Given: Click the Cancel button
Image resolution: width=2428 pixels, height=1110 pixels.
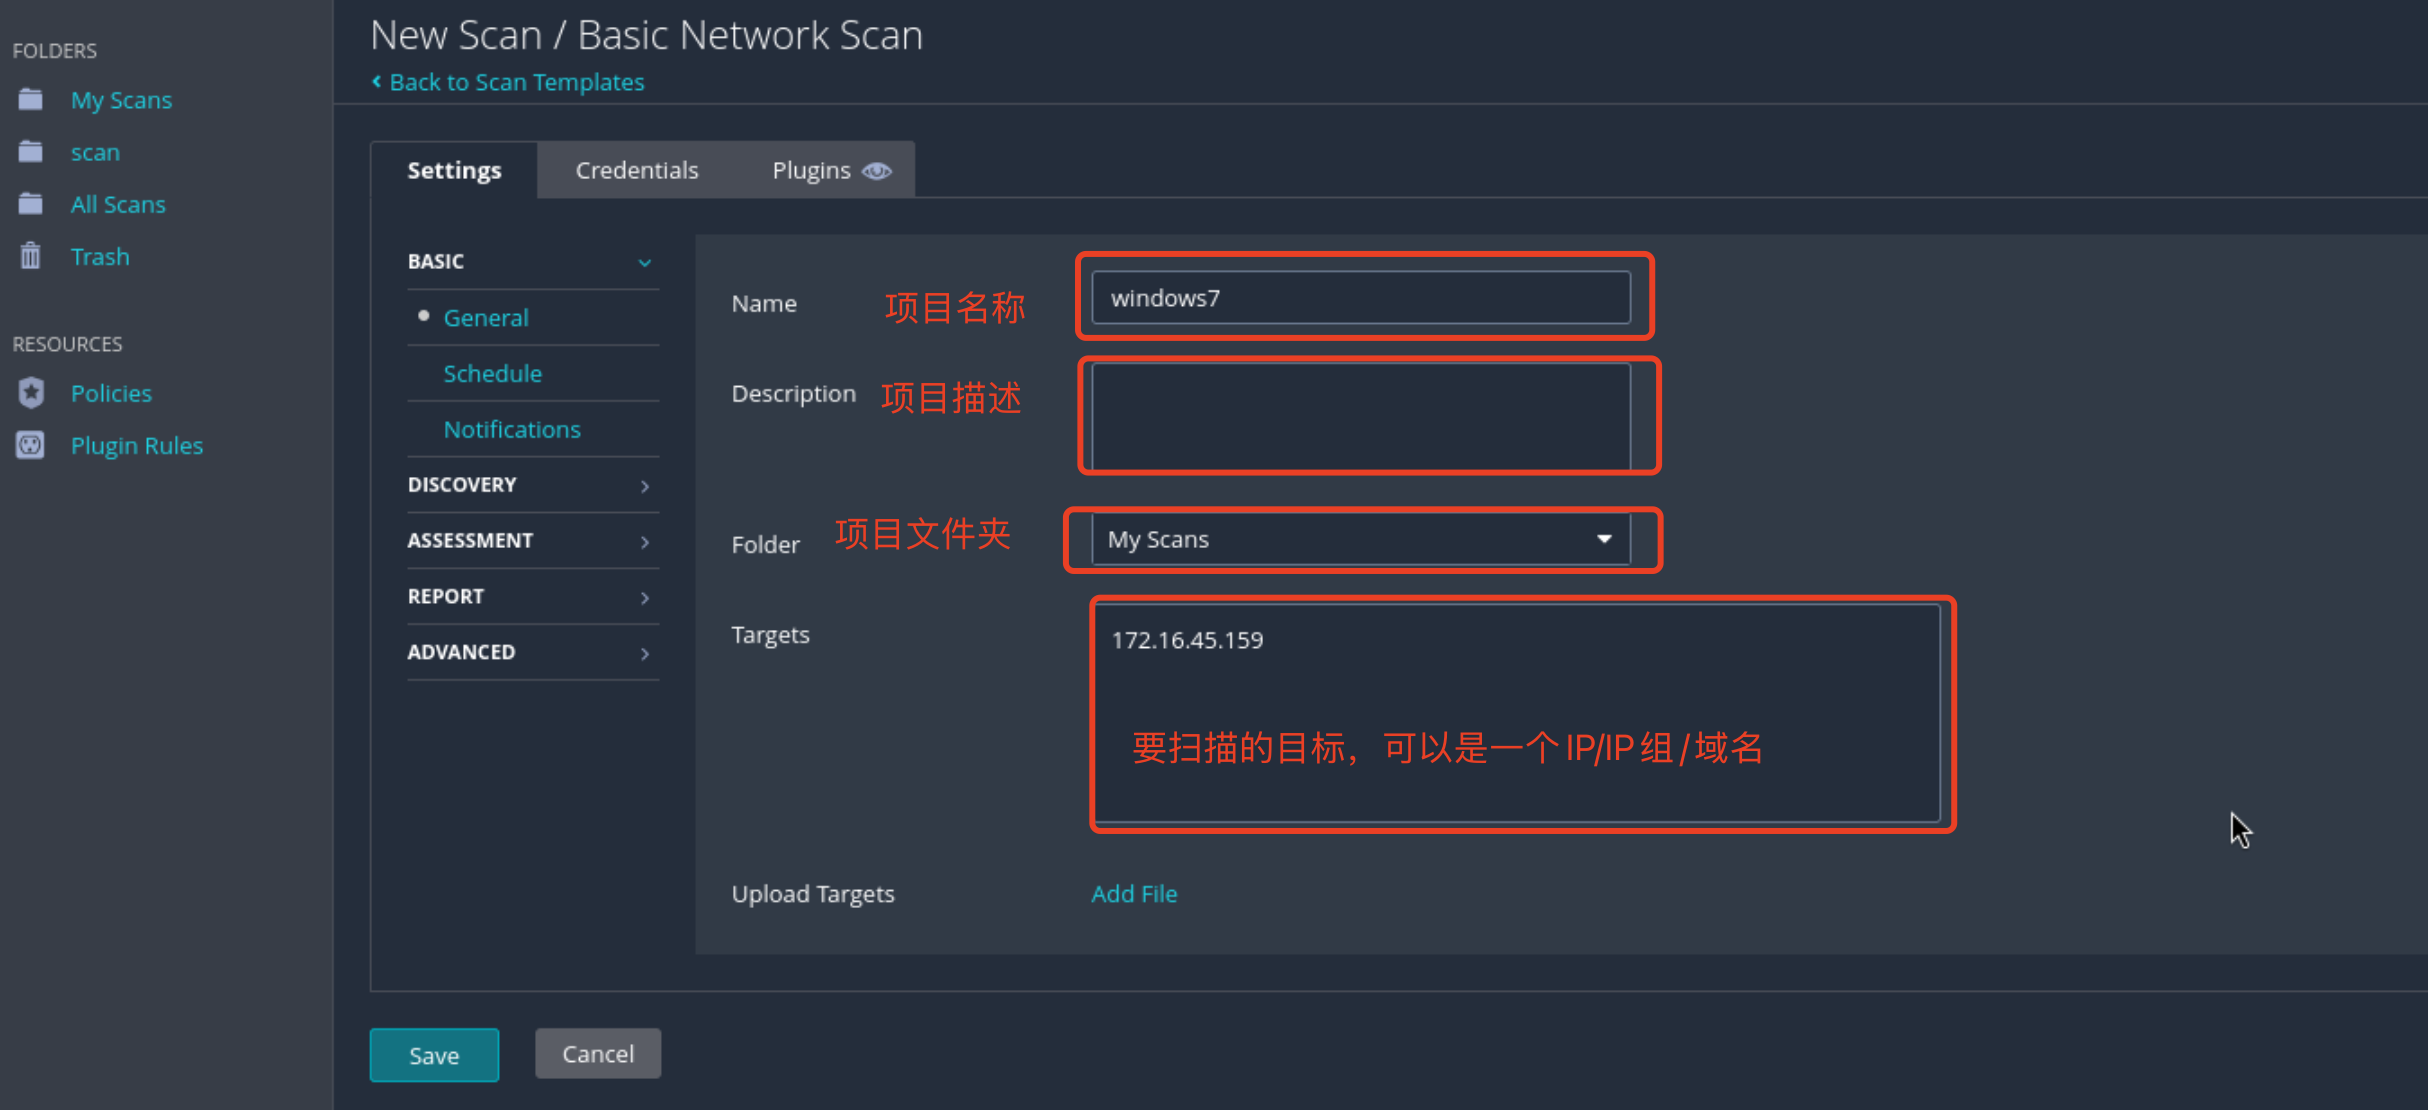Looking at the screenshot, I should click(598, 1054).
